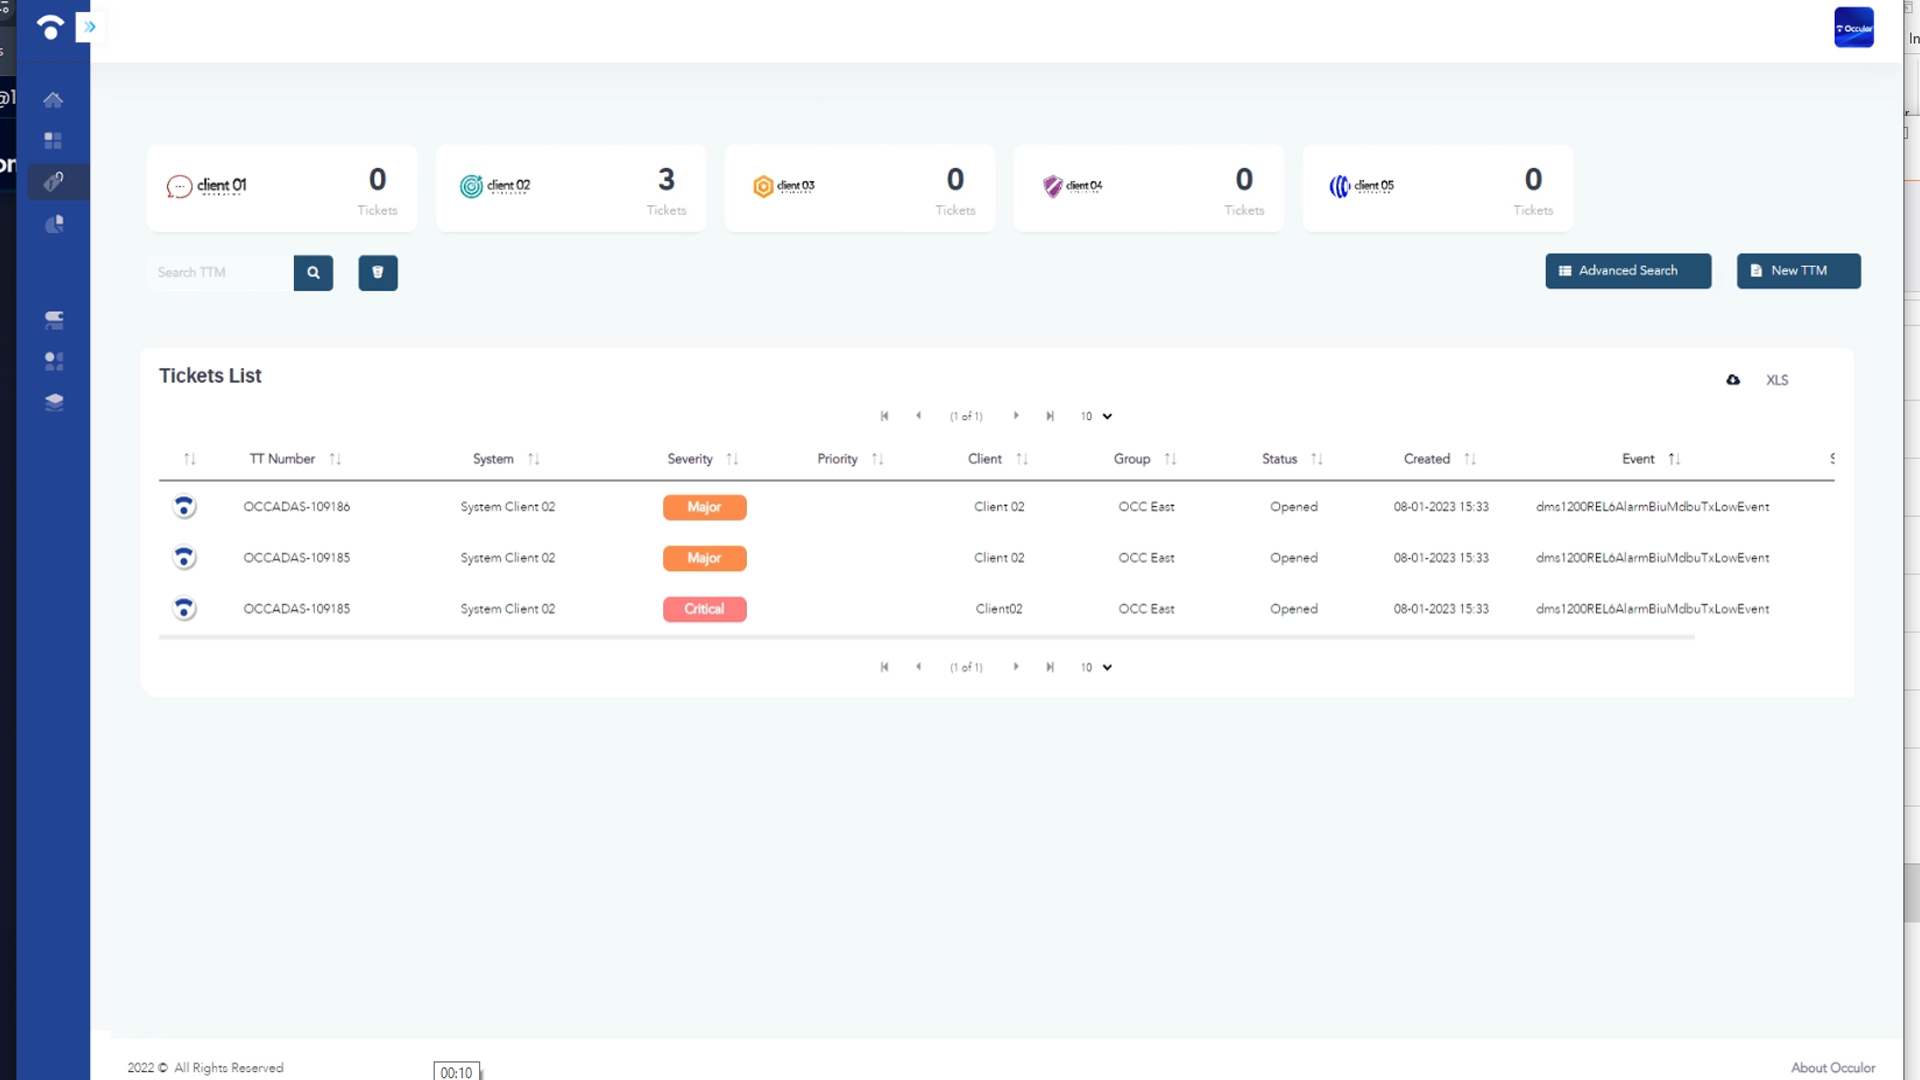Click the New TTM button

point(1798,271)
